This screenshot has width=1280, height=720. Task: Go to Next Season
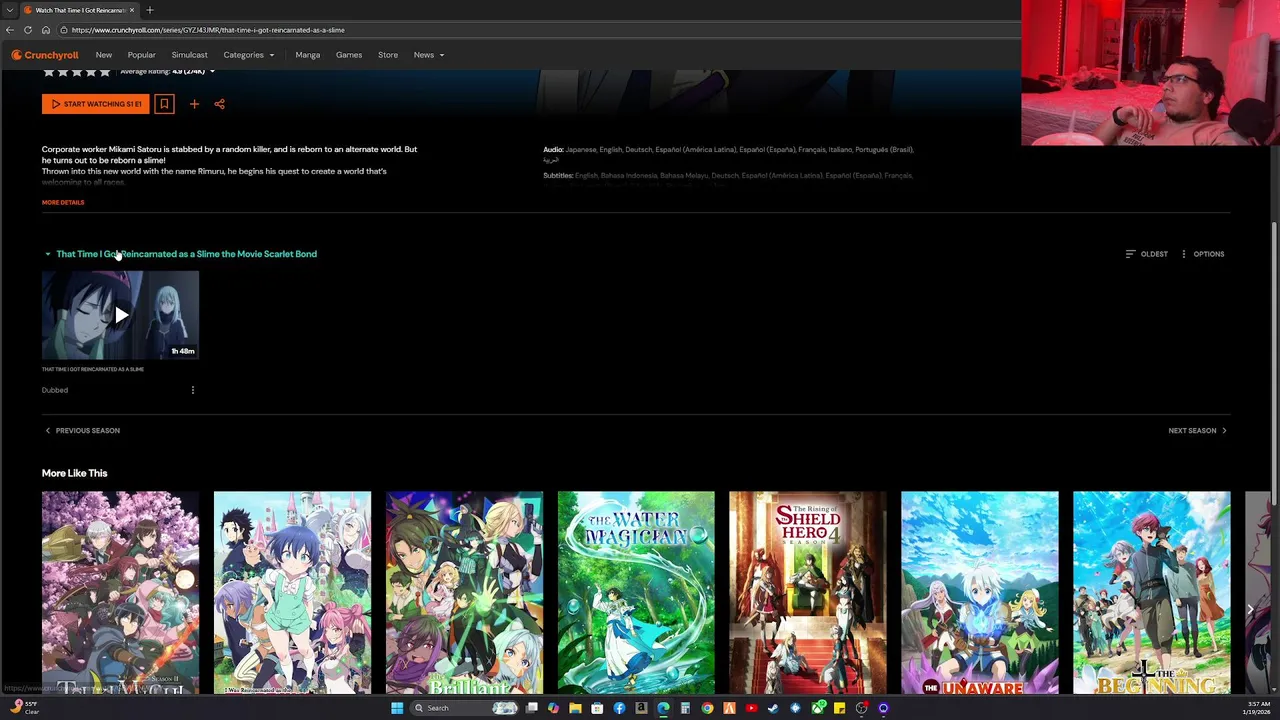coord(1198,431)
